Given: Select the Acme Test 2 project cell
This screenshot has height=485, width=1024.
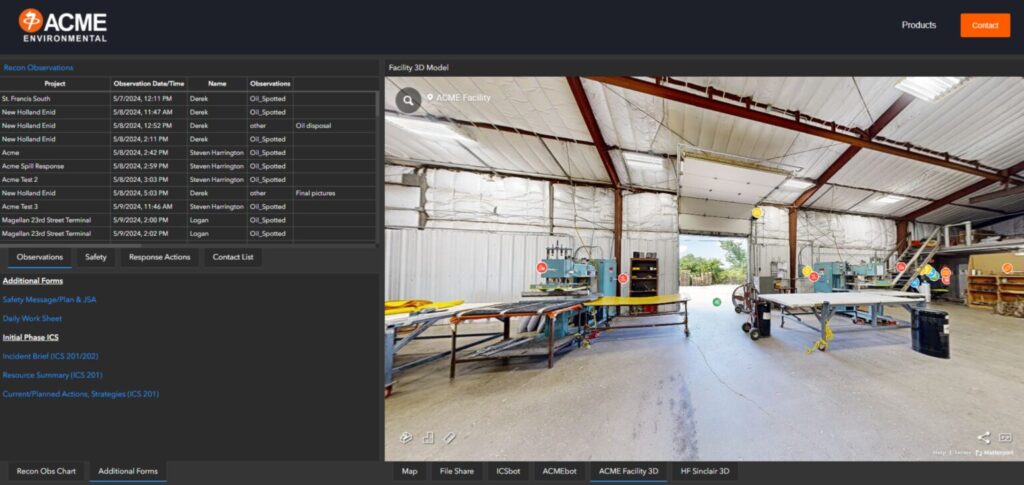Looking at the screenshot, I should tap(55, 180).
